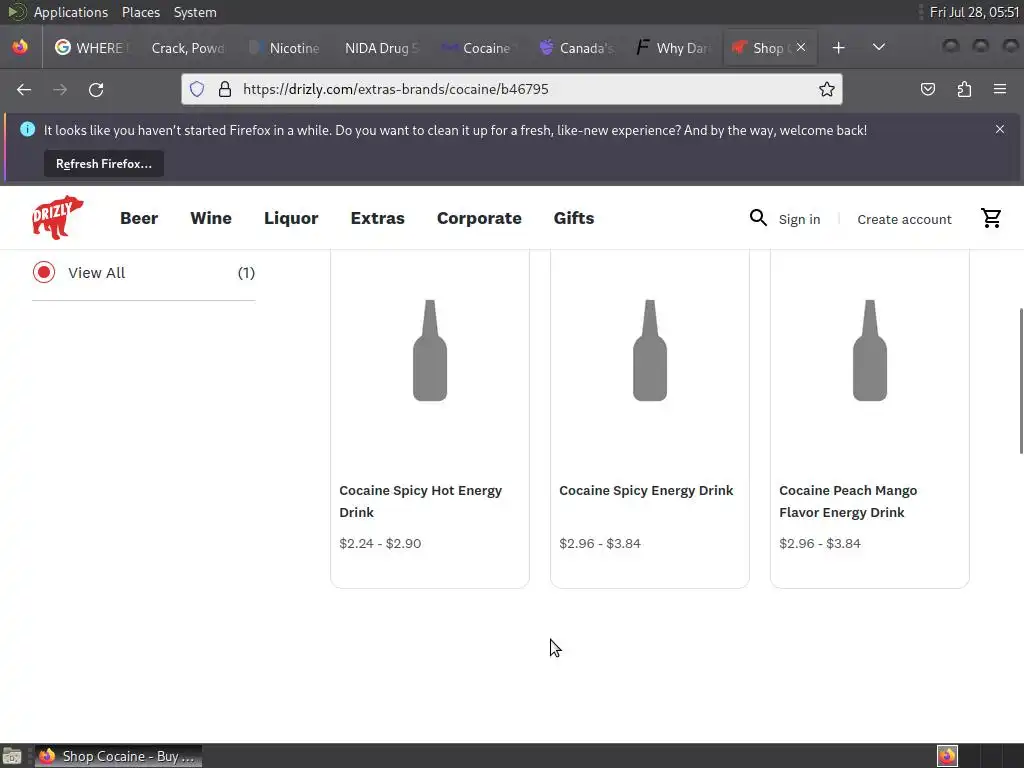1024x768 pixels.
Task: Switch to the Cocaine tab
Action: pos(478,48)
